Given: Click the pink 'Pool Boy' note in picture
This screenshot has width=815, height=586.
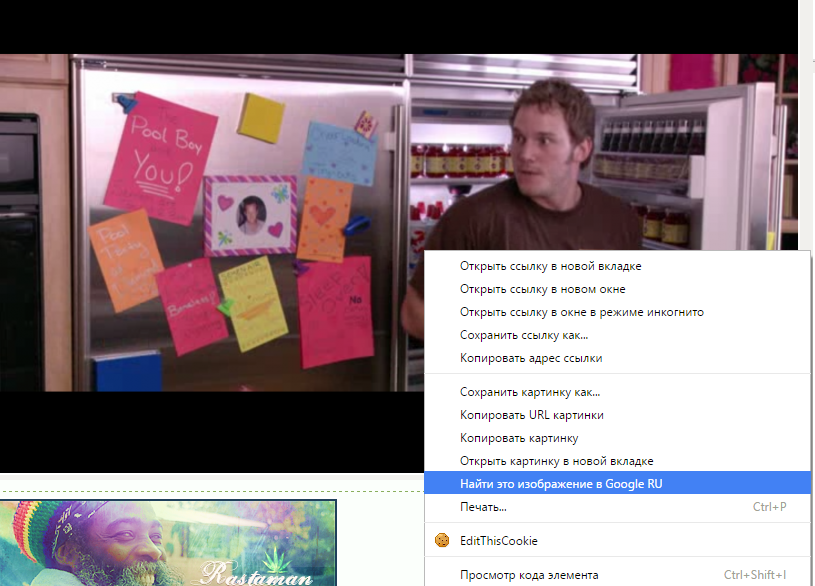Looking at the screenshot, I should click(161, 158).
